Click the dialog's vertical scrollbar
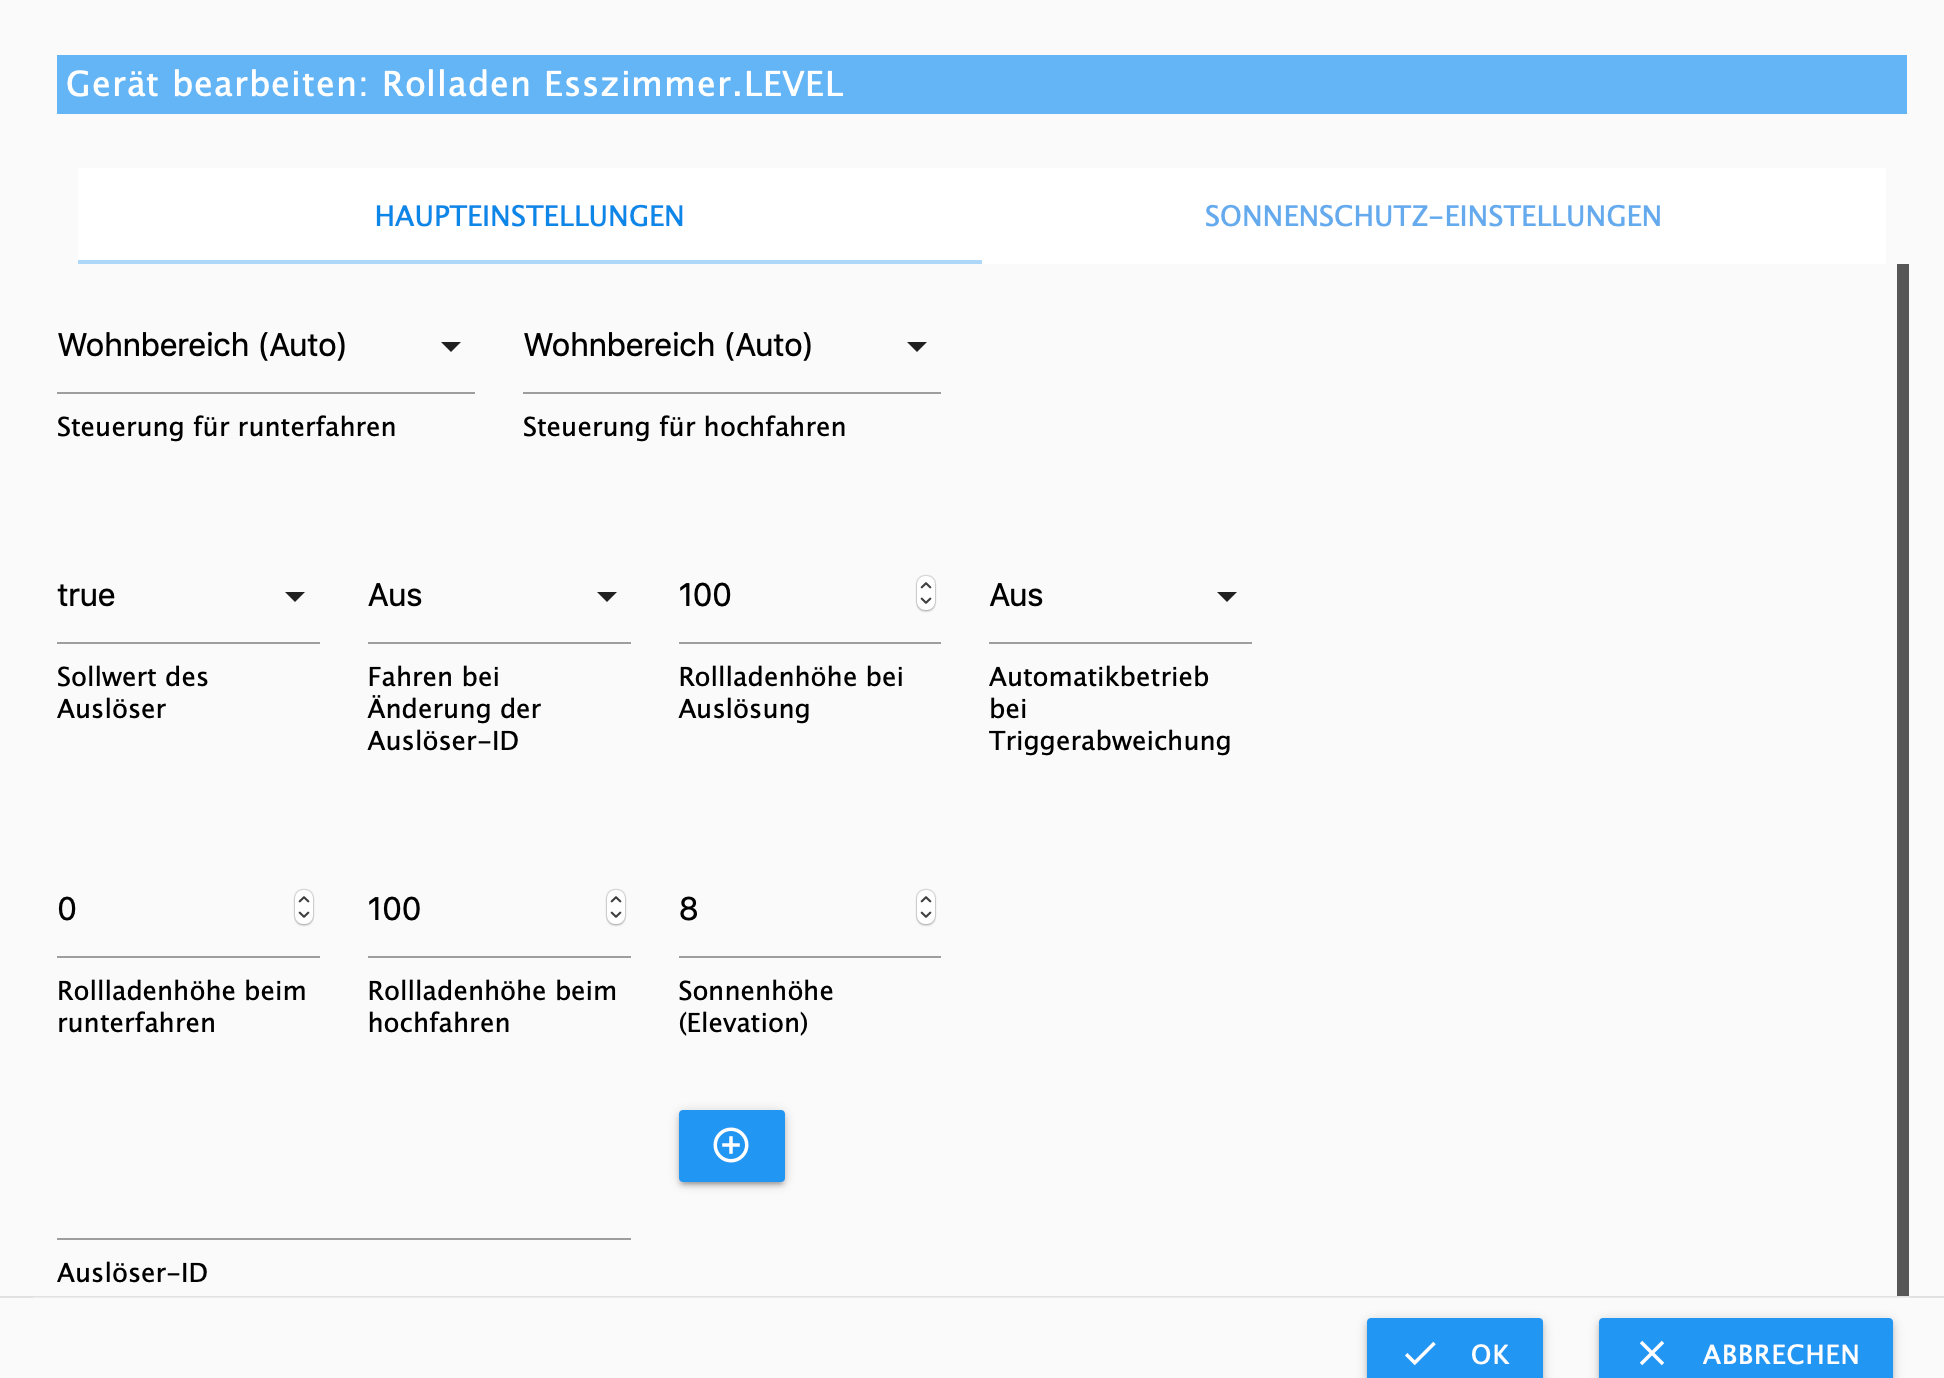 tap(1903, 780)
